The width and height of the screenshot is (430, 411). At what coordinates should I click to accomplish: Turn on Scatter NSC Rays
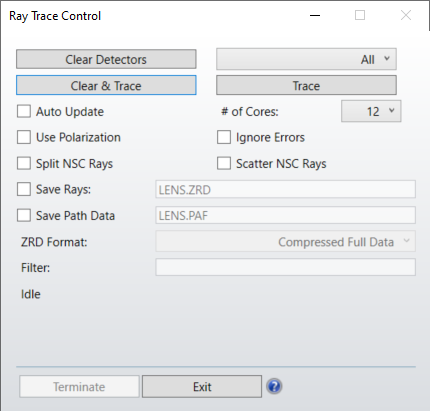224,163
